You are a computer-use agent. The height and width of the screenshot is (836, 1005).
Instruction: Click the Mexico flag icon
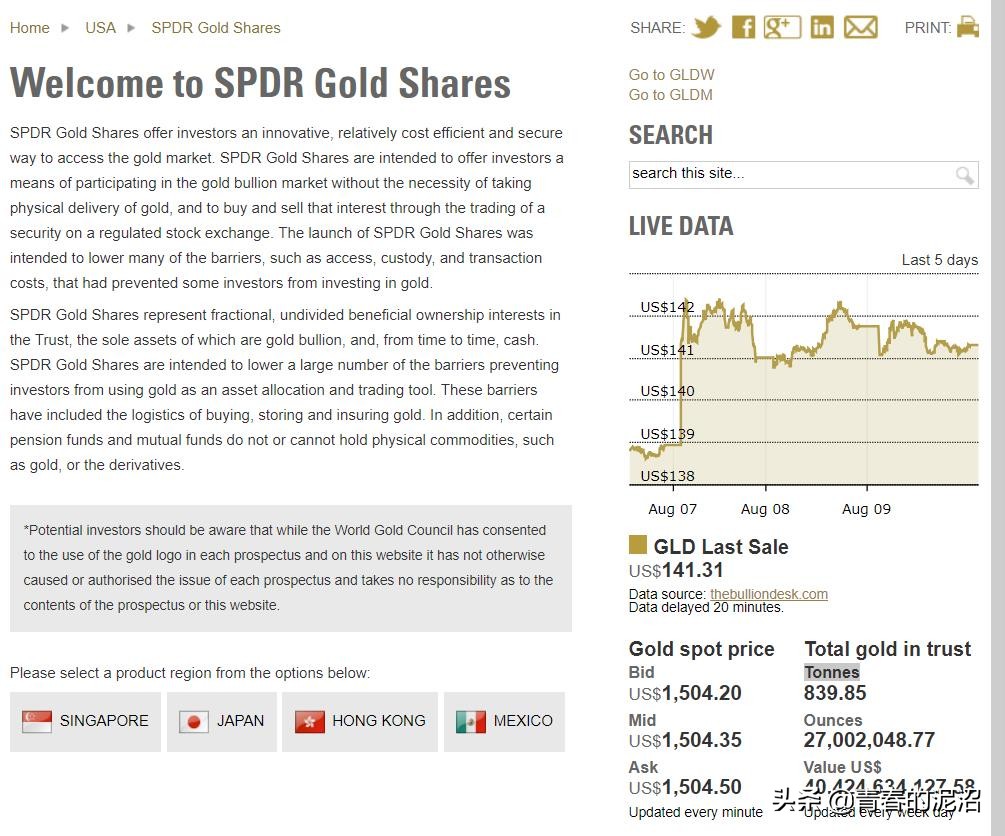point(471,721)
